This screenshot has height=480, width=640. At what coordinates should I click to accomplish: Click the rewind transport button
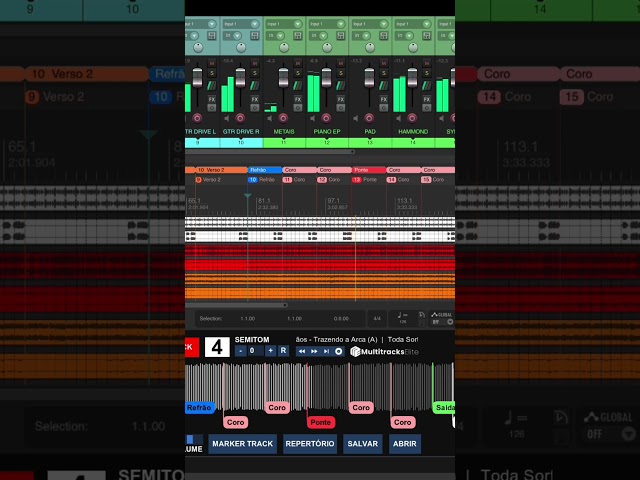[302, 351]
